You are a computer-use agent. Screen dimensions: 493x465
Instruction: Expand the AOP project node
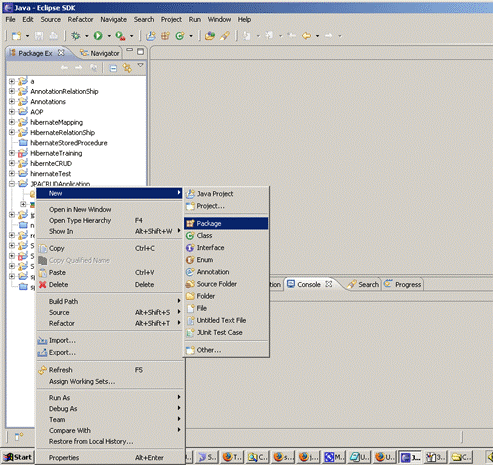pos(12,112)
